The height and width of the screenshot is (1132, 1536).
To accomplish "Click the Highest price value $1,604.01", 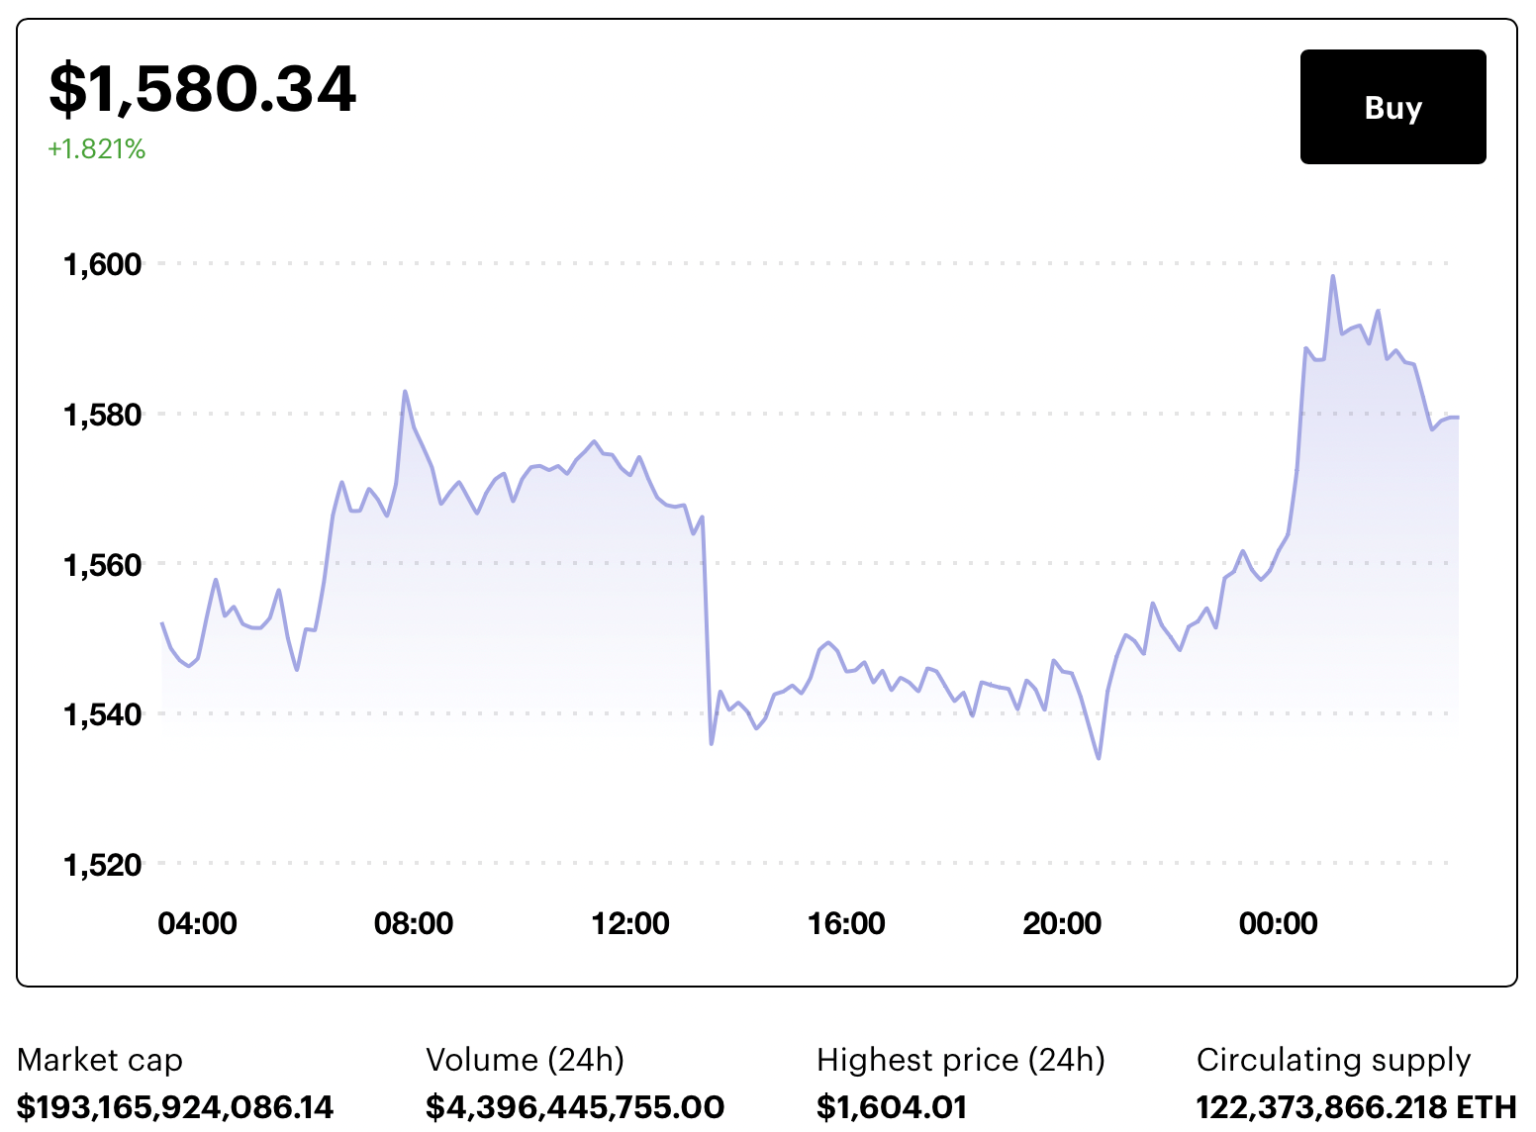I will click(892, 1107).
